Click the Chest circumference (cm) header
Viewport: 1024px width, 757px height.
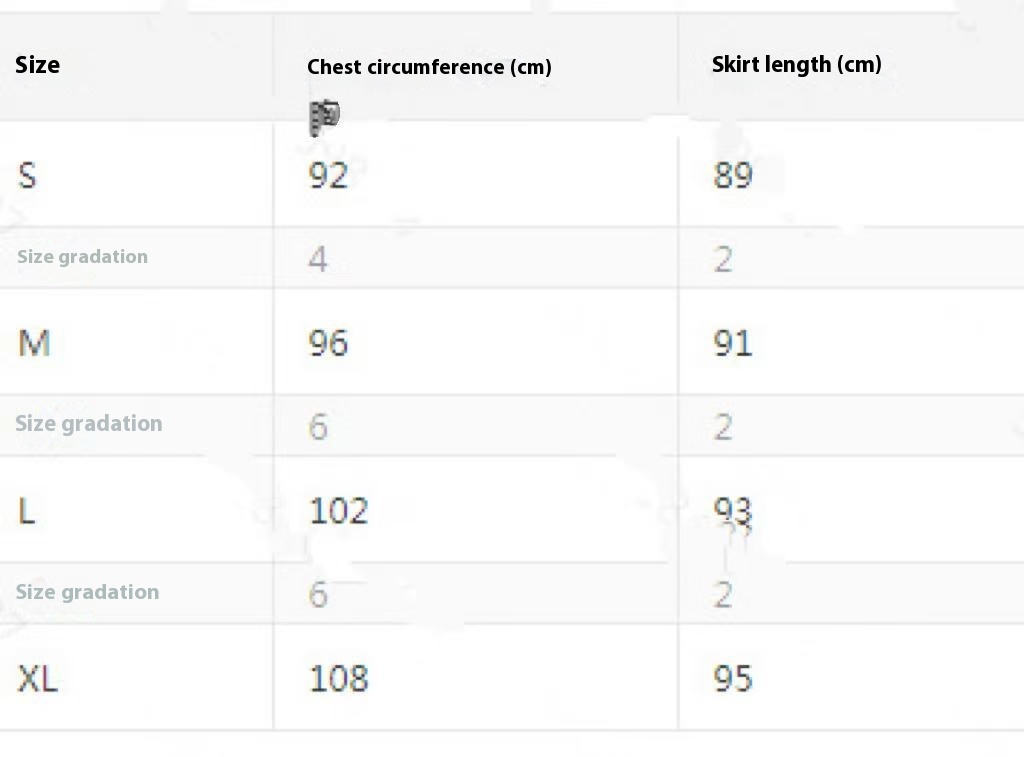click(x=429, y=67)
